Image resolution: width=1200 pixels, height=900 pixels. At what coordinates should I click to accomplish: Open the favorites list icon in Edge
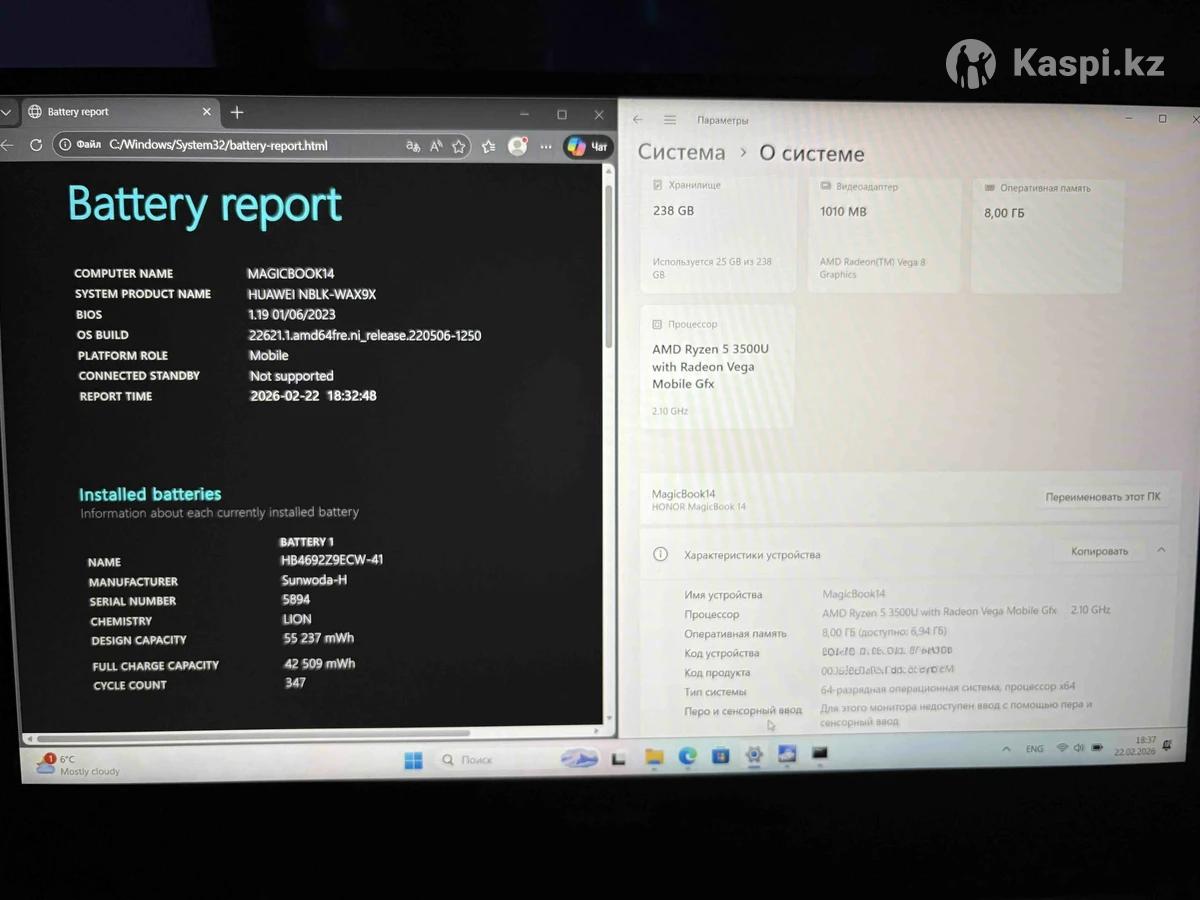pyautogui.click(x=488, y=146)
